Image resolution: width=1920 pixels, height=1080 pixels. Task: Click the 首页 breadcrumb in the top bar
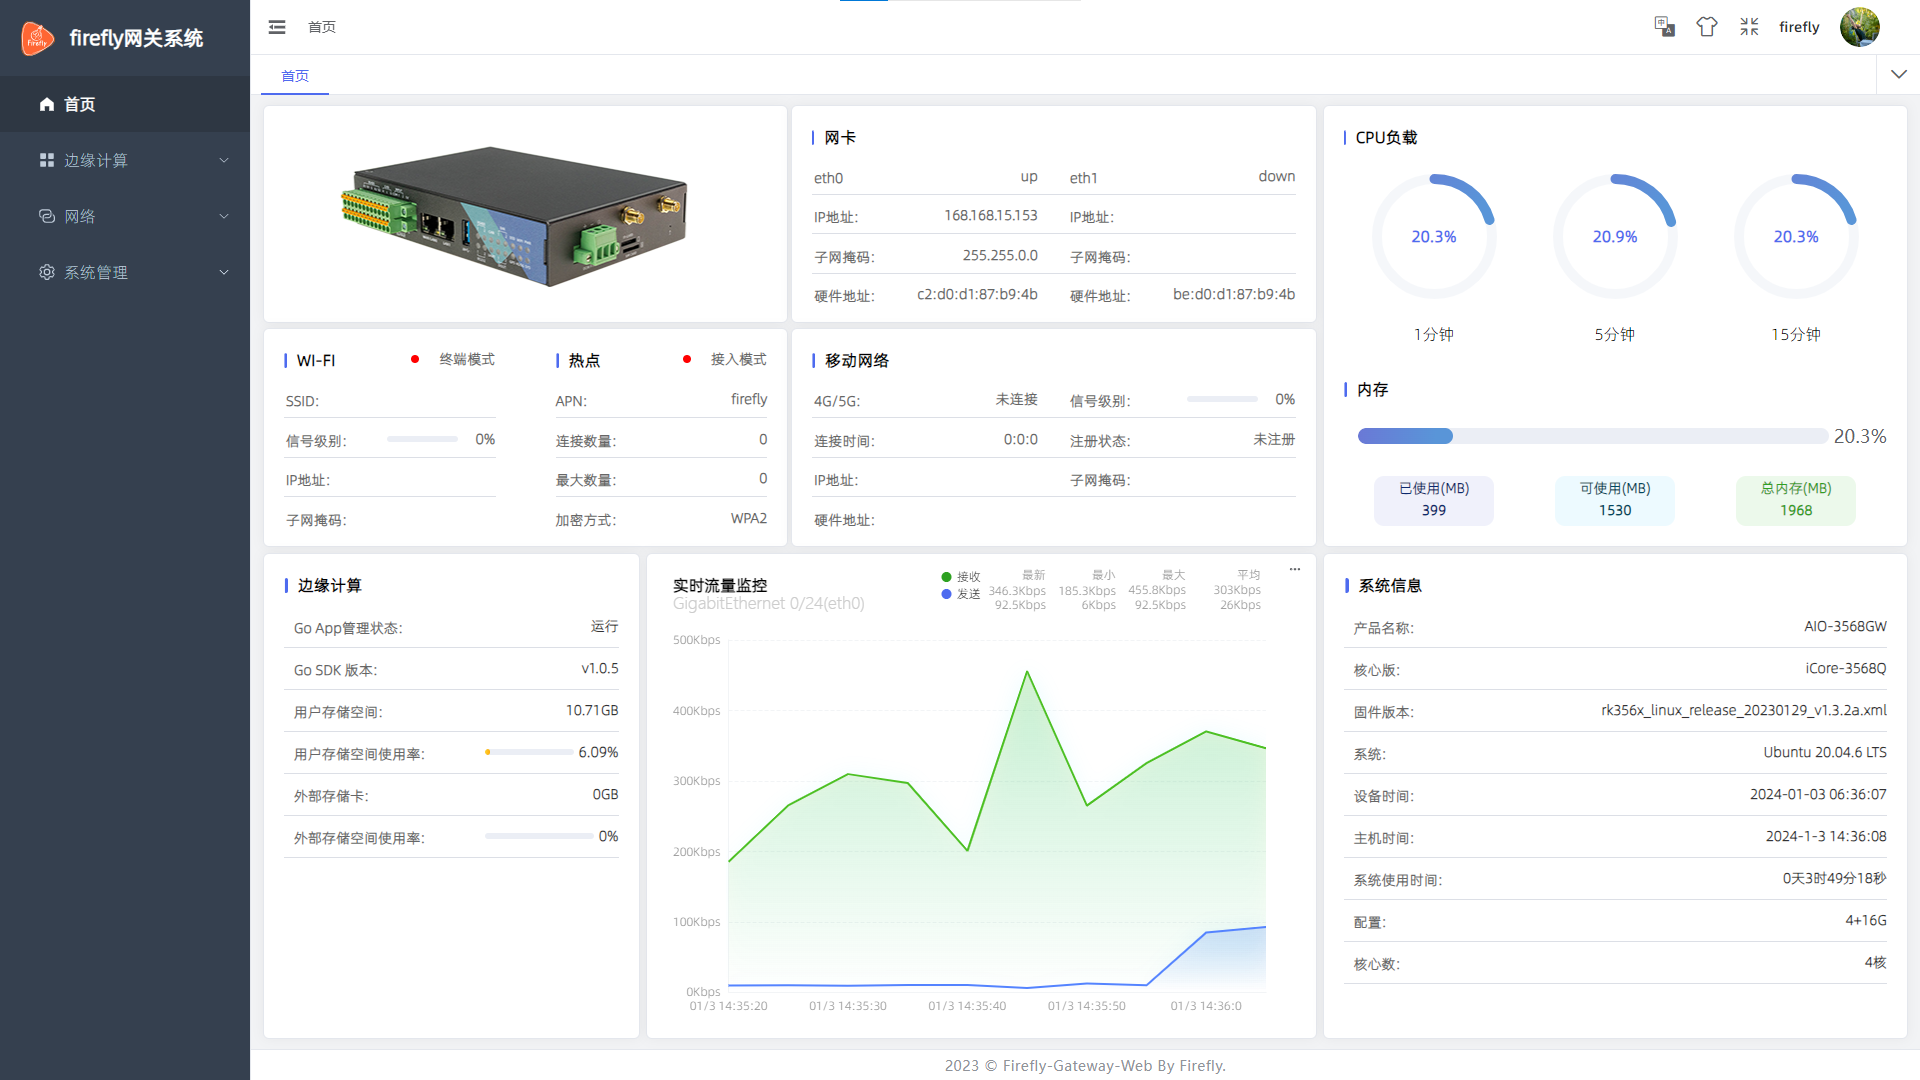pyautogui.click(x=322, y=27)
